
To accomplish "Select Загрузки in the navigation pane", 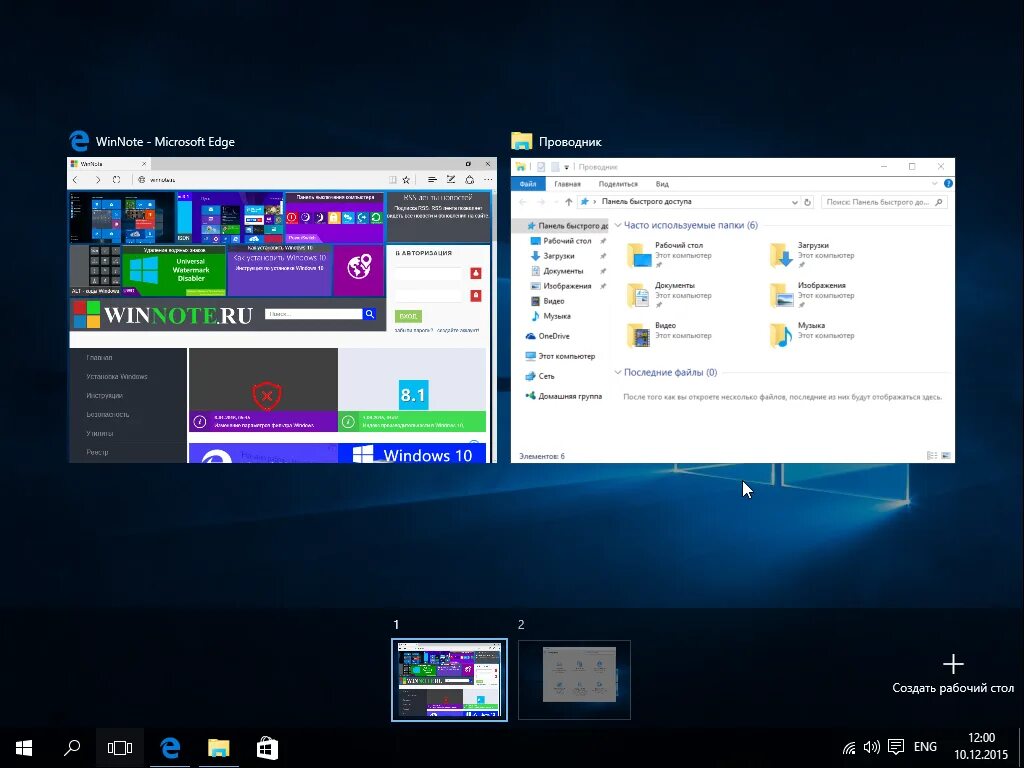I will (x=558, y=256).
